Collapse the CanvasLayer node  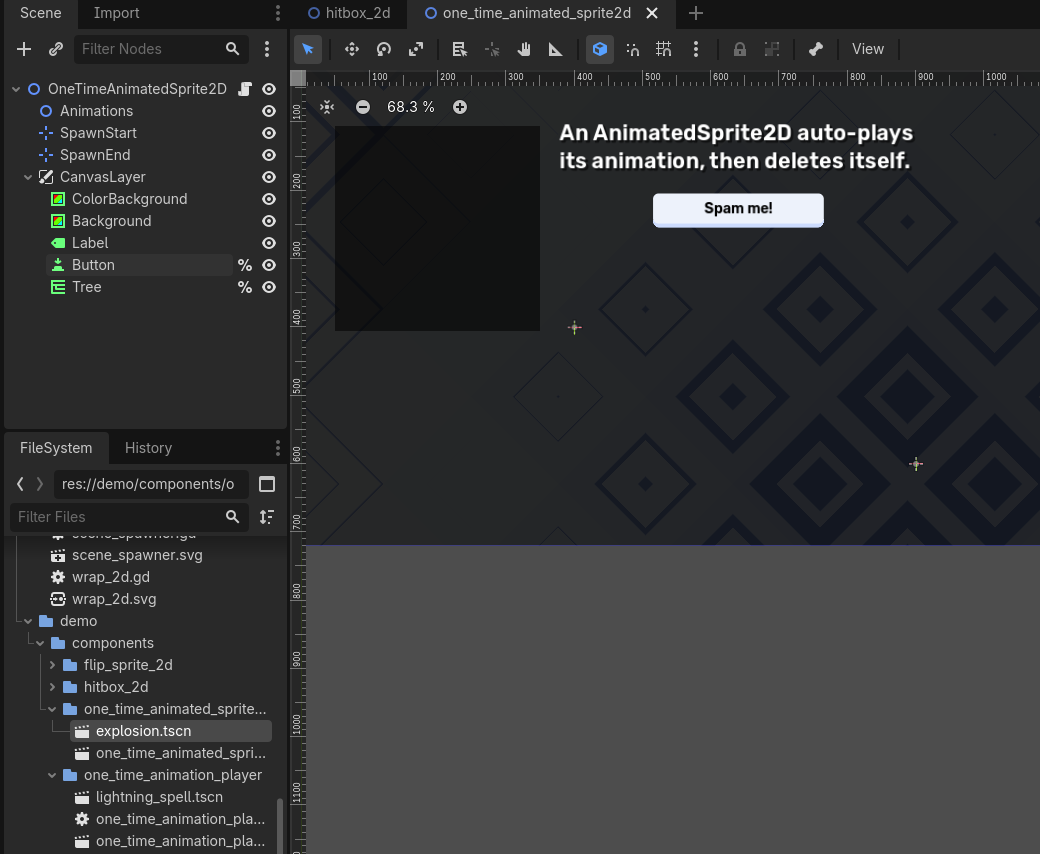click(x=28, y=177)
